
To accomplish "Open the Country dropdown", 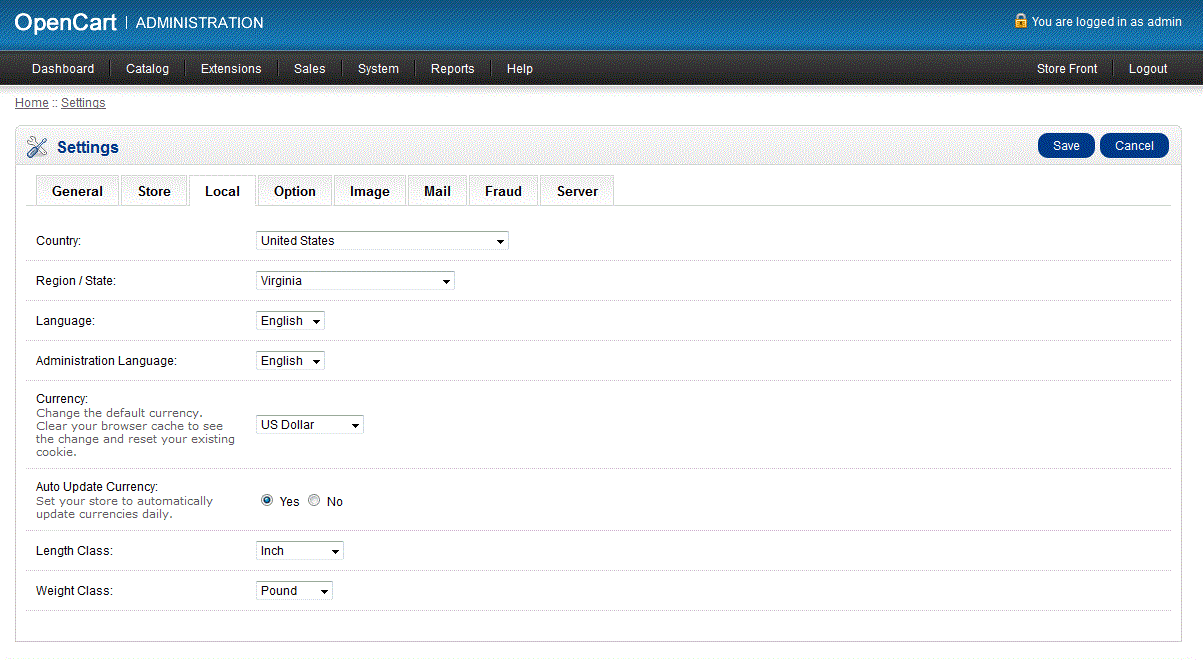I will (382, 241).
